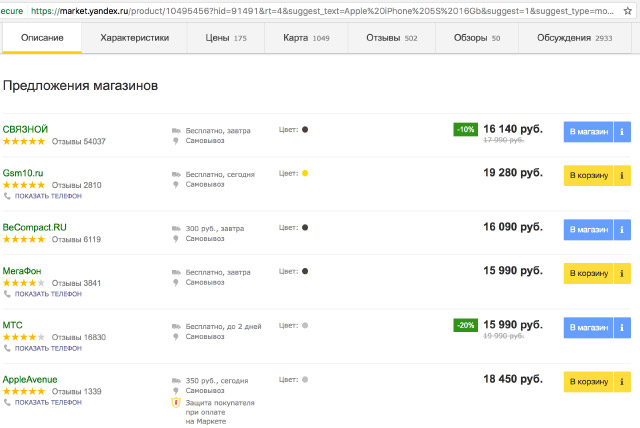
Task: Click the Предложения магазинов heading
Action: pos(80,86)
